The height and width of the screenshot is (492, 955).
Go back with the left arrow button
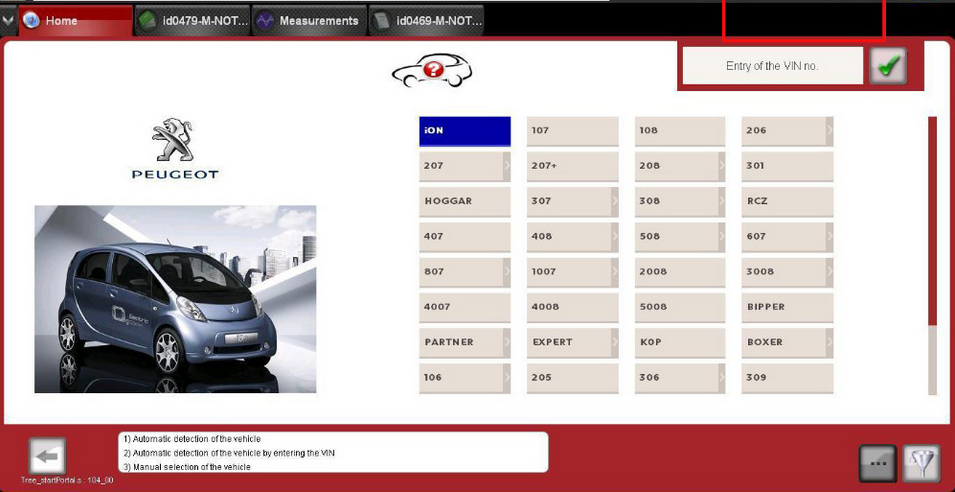47,456
